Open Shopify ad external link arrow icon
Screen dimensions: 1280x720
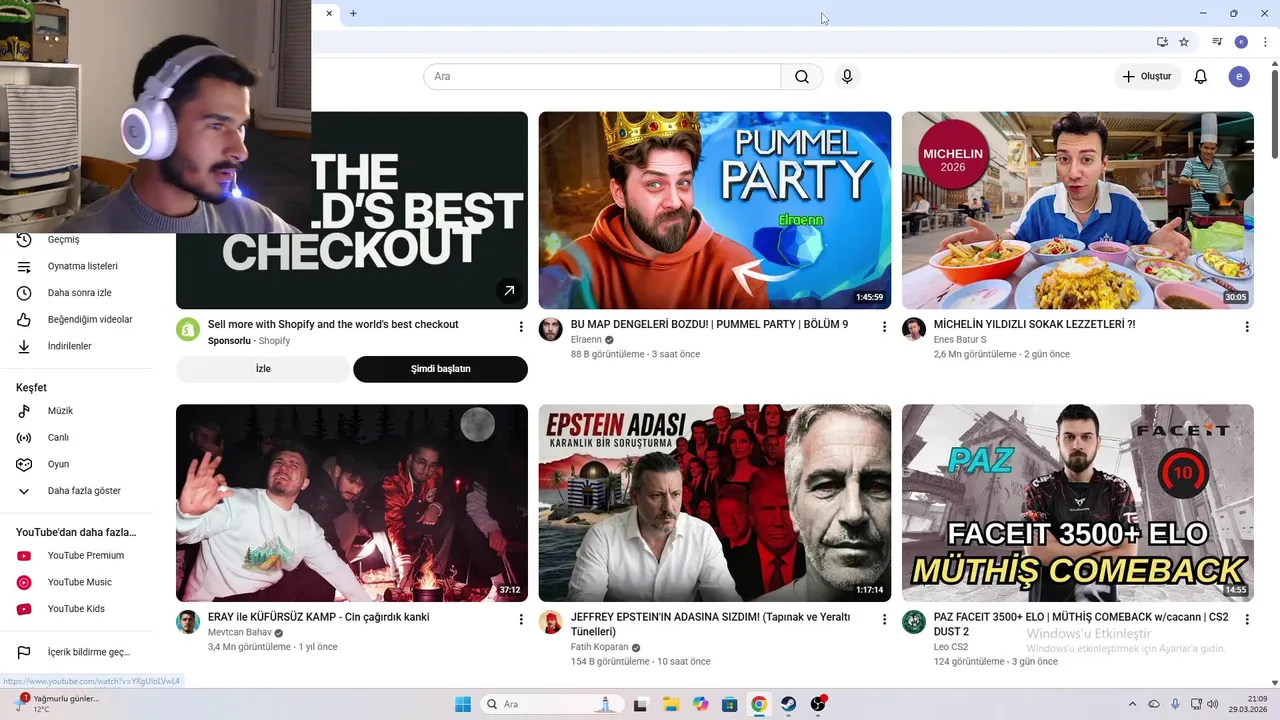[509, 291]
